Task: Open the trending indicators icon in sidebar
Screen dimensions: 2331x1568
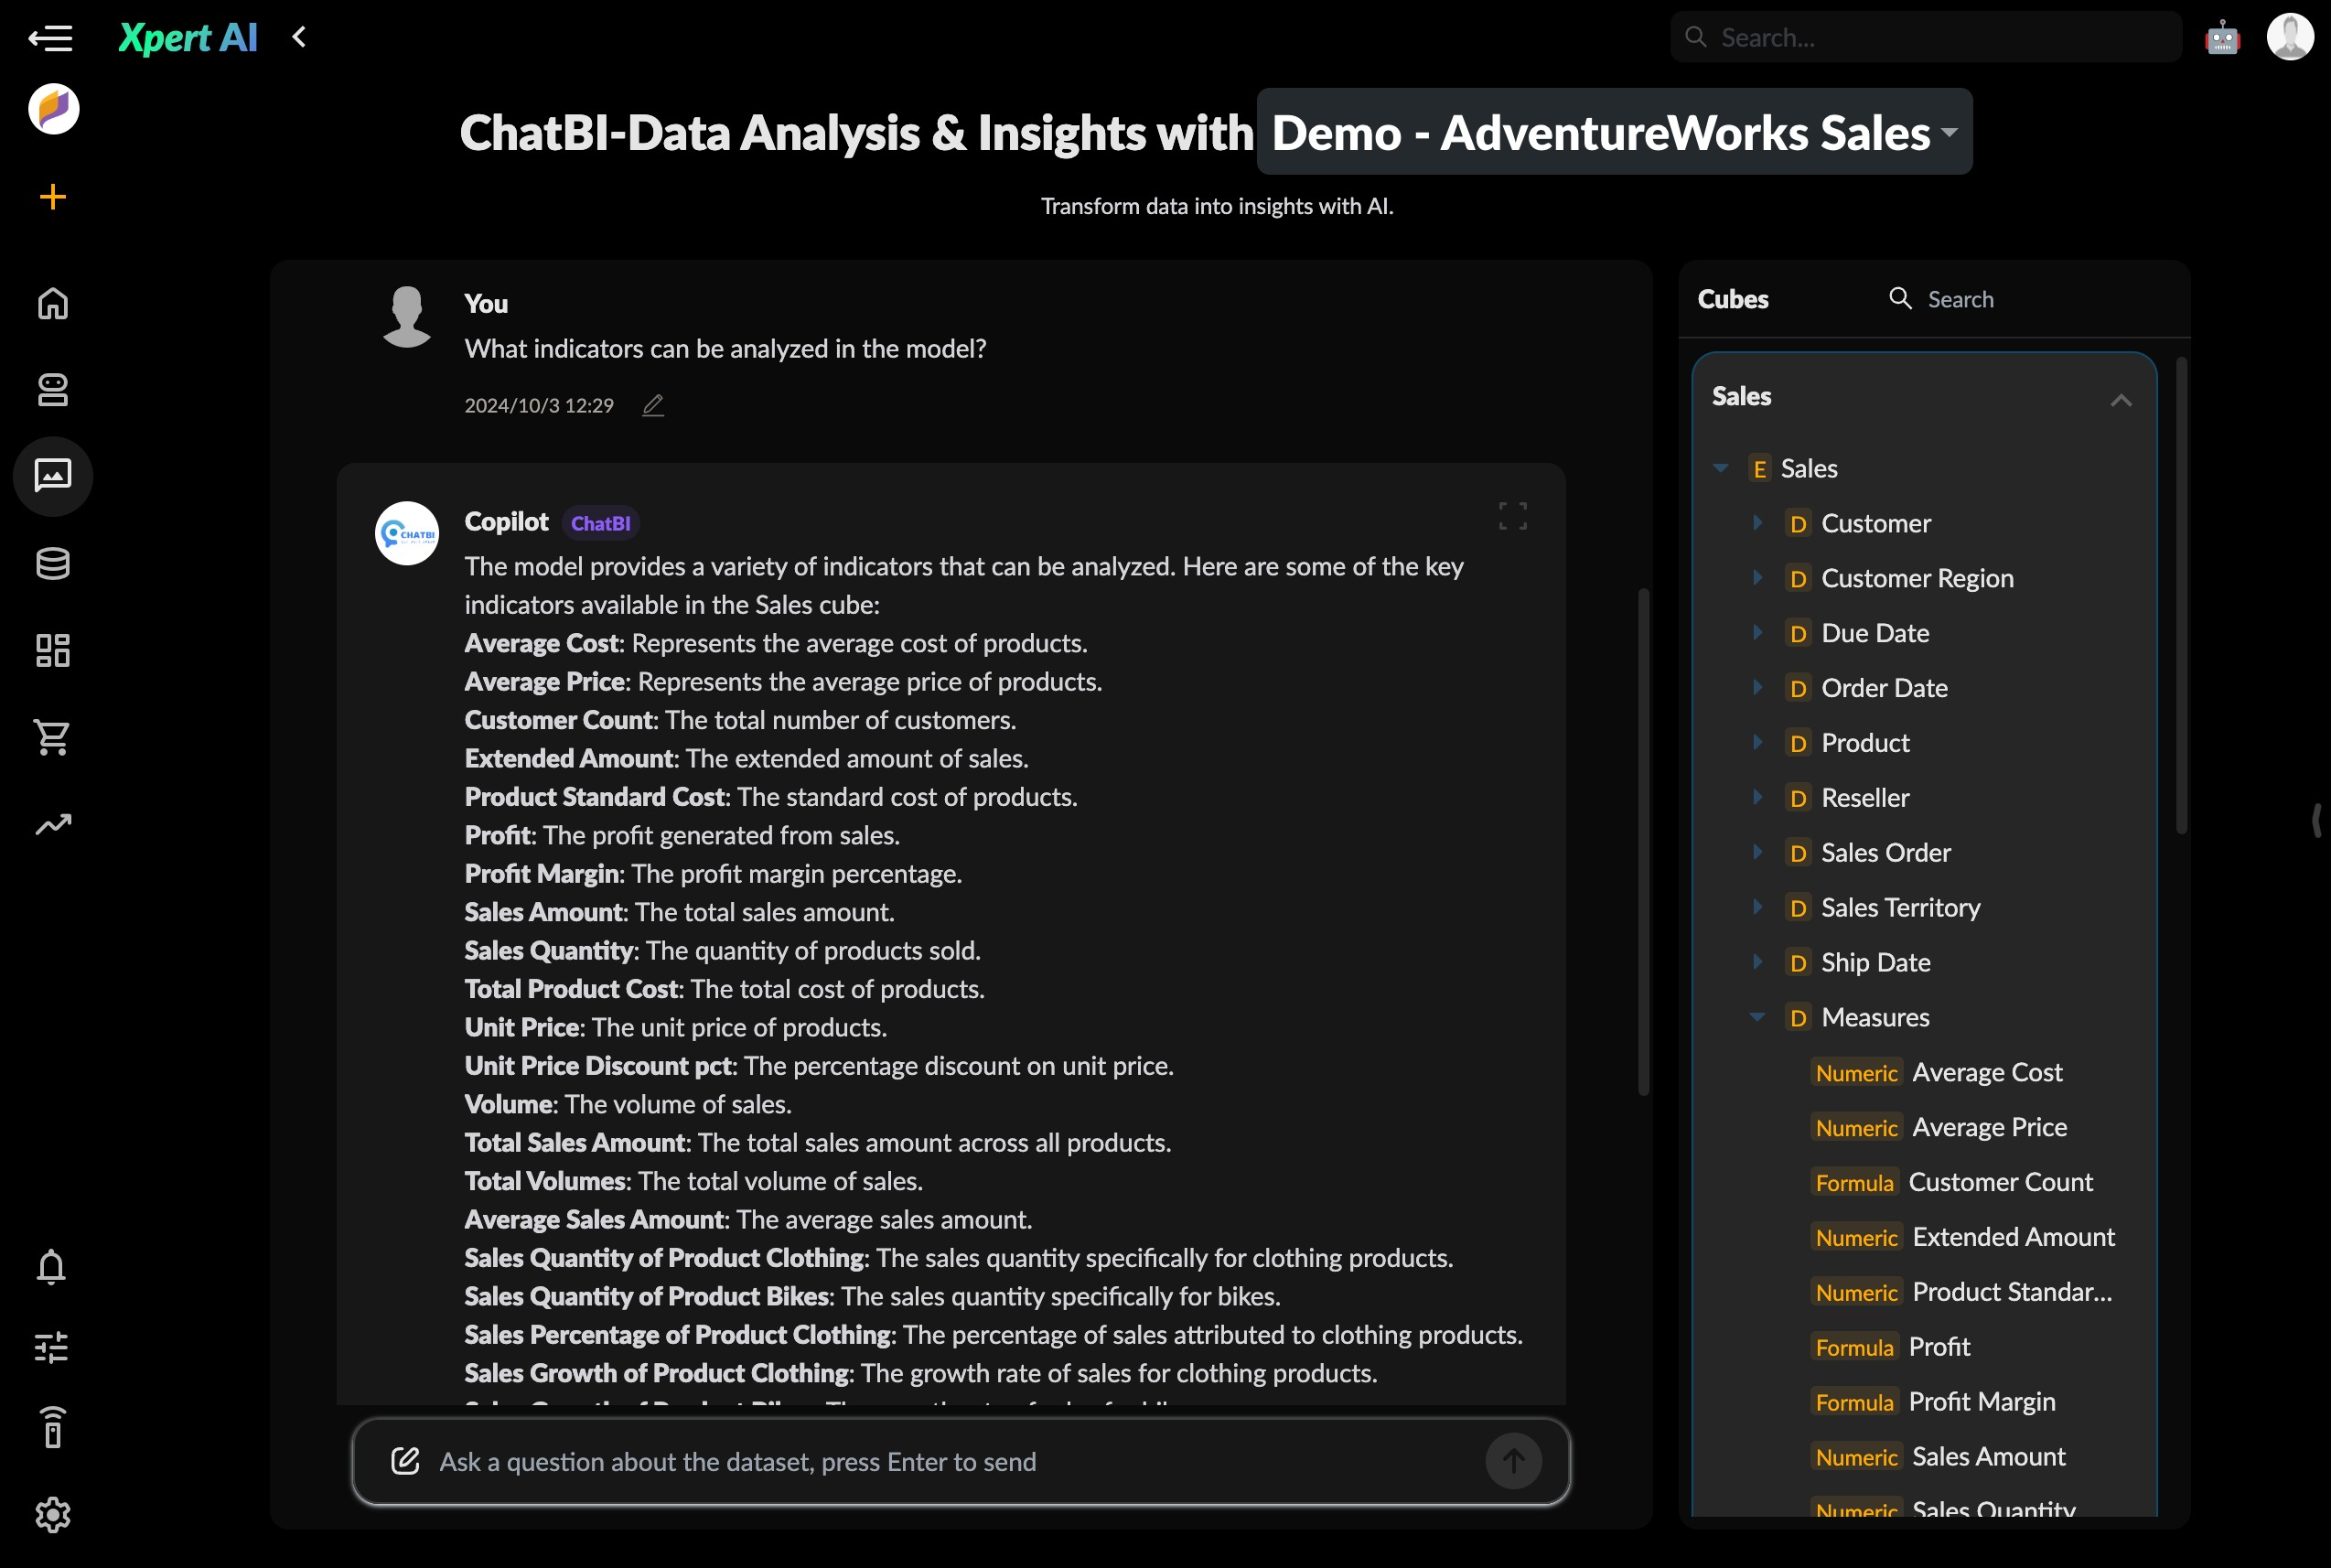Action: (53, 824)
